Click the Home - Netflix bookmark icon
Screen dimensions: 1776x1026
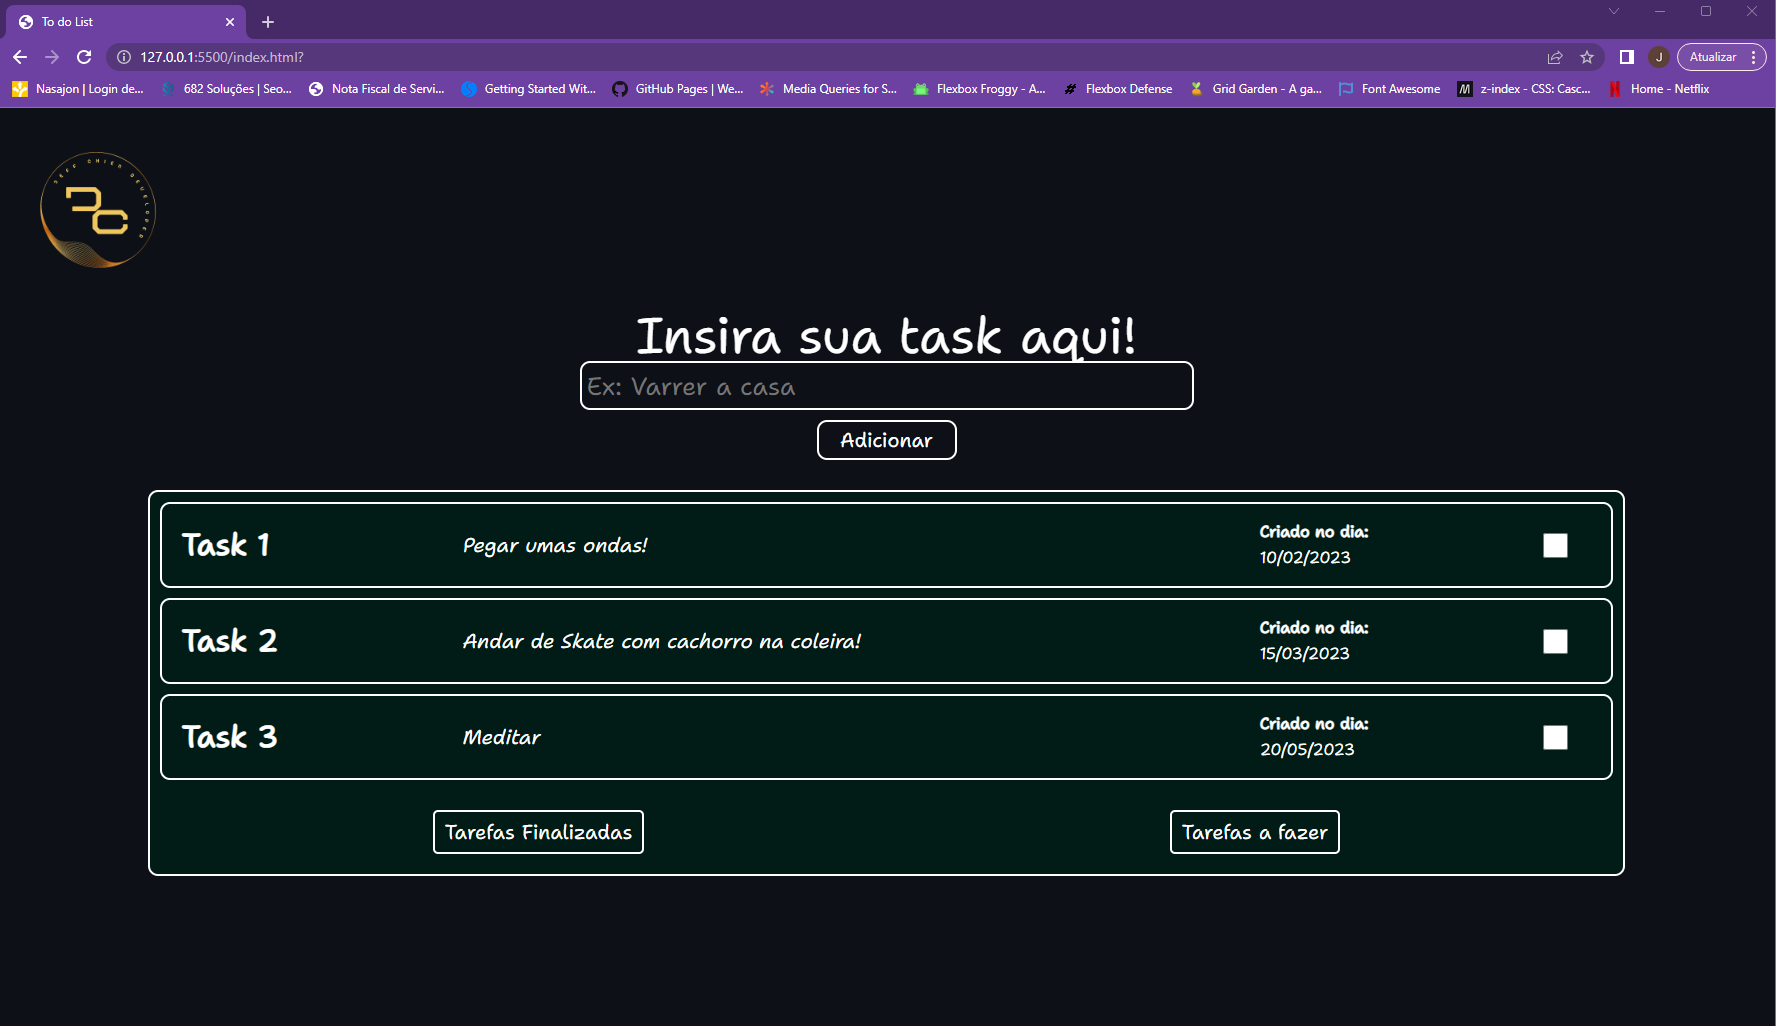tap(1616, 89)
